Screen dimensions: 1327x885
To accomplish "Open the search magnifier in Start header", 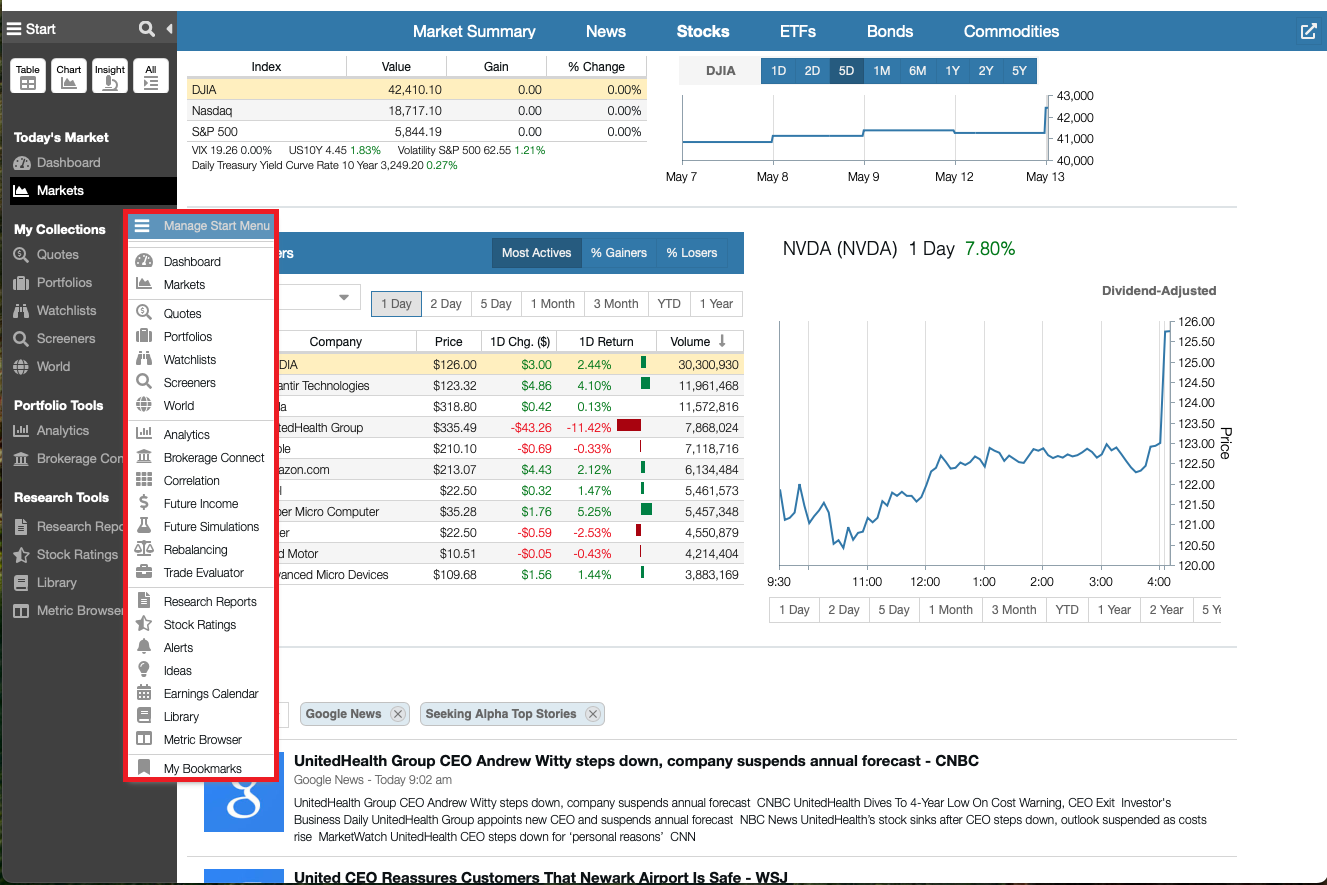I will pos(147,29).
